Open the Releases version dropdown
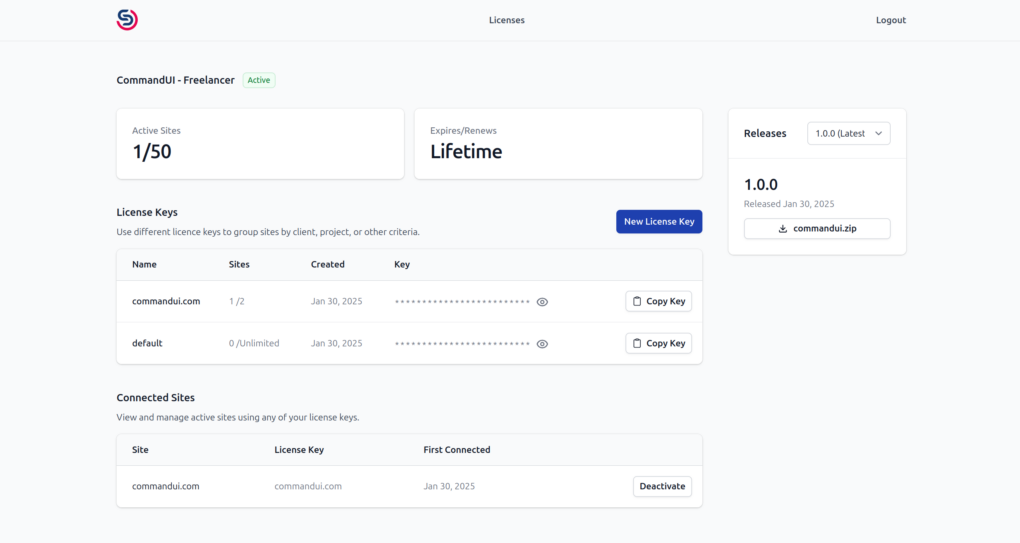Image resolution: width=1020 pixels, height=543 pixels. pos(848,133)
